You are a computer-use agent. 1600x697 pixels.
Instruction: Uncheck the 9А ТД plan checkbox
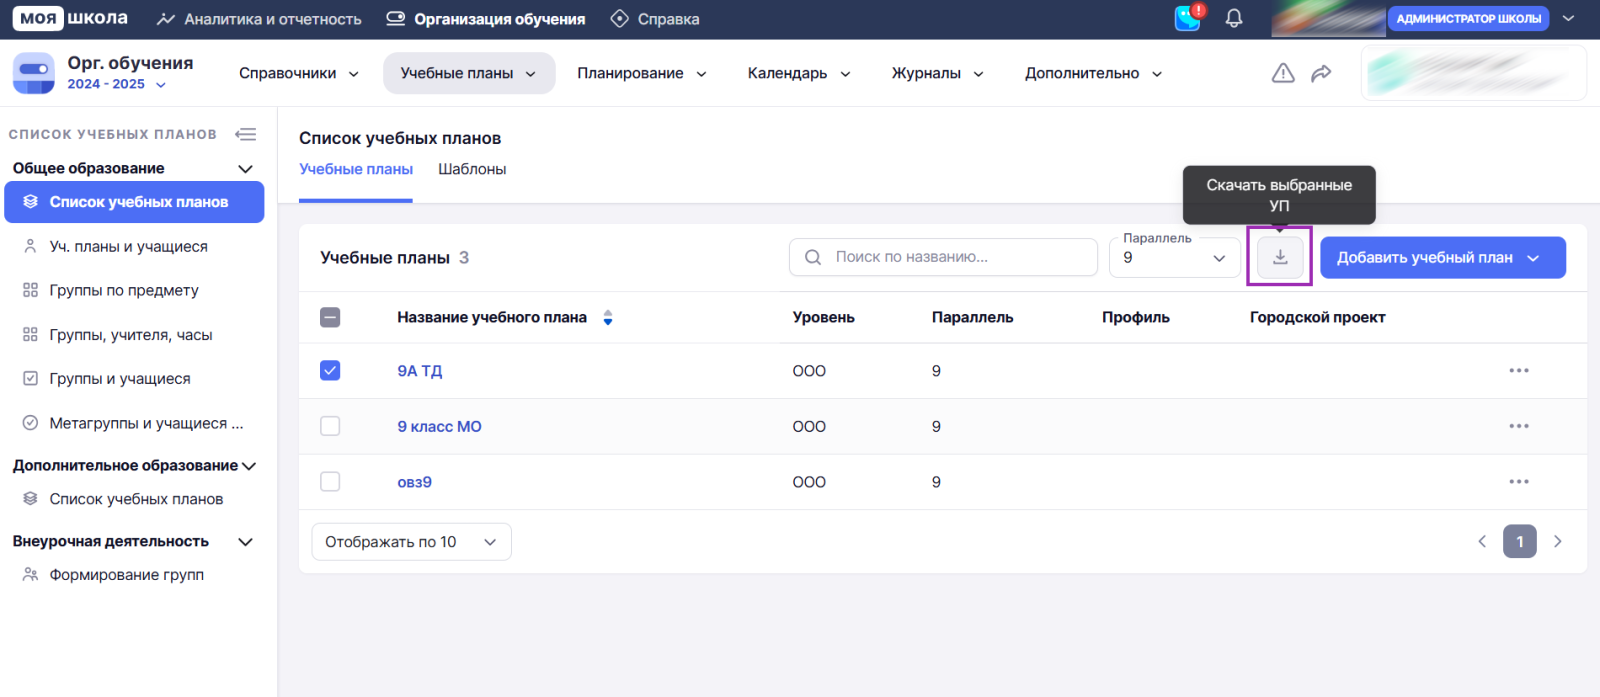coord(330,371)
